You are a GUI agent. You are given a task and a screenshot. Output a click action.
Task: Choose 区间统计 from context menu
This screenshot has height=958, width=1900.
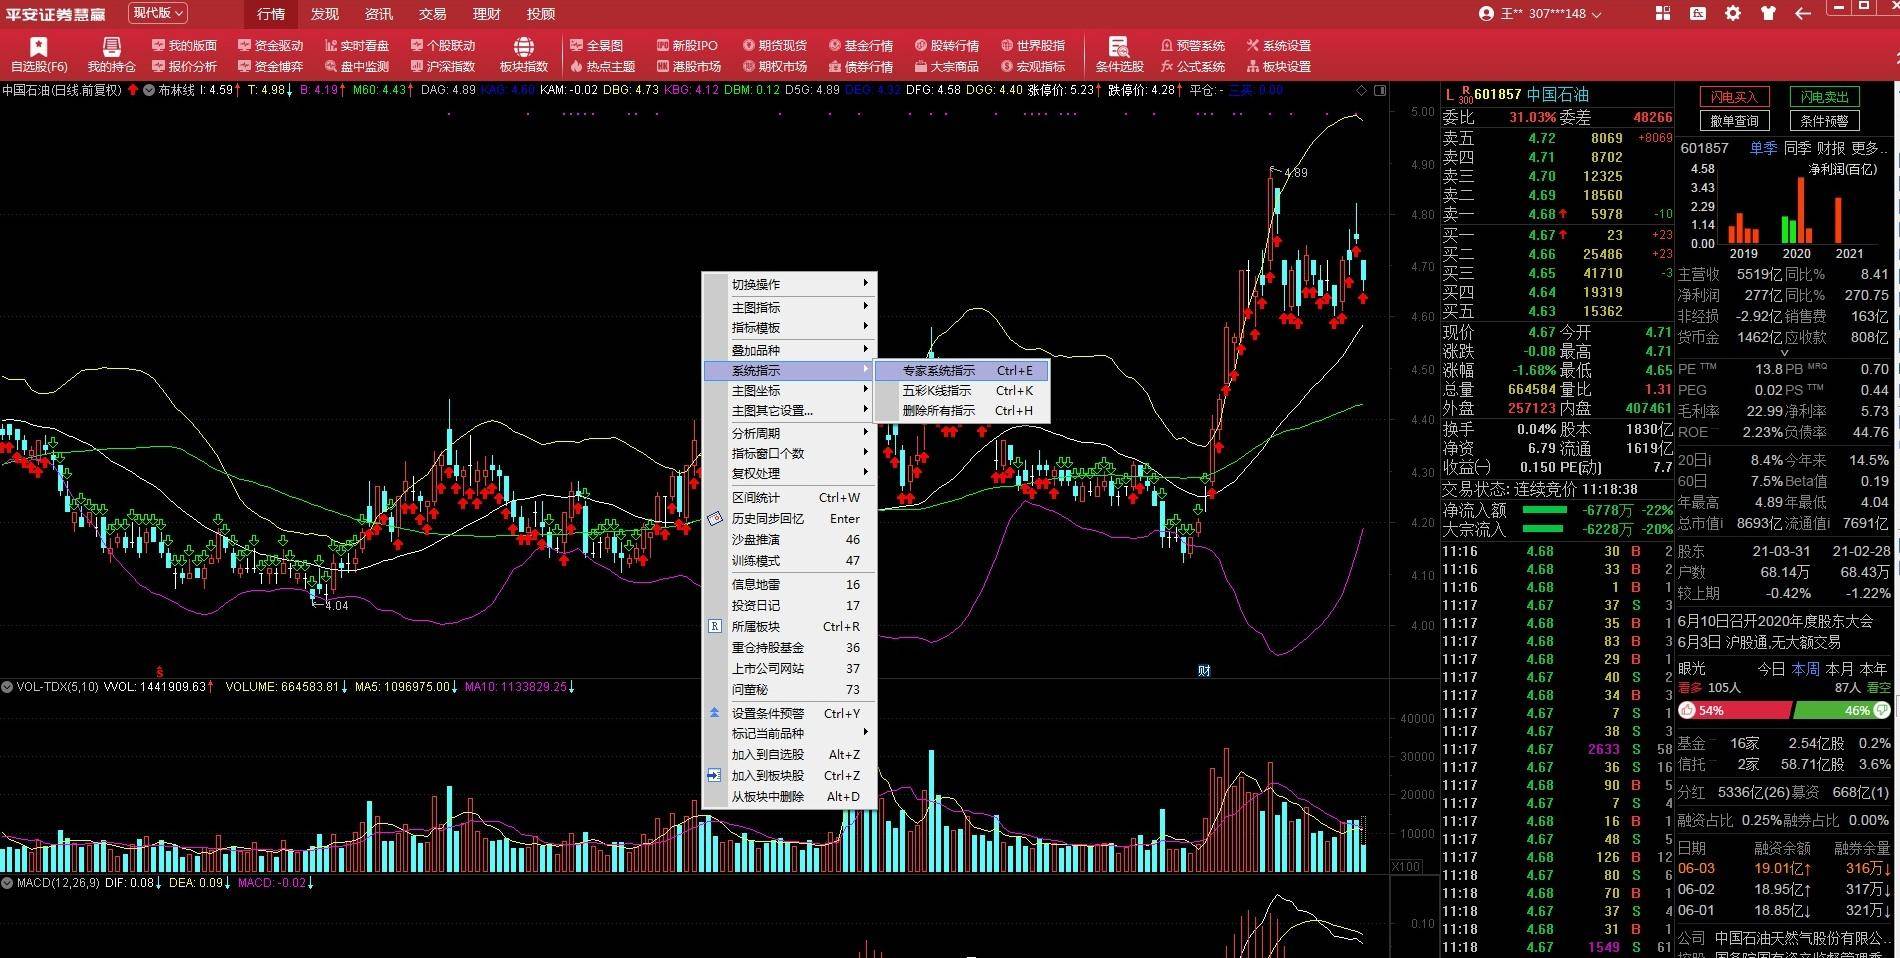(790, 497)
